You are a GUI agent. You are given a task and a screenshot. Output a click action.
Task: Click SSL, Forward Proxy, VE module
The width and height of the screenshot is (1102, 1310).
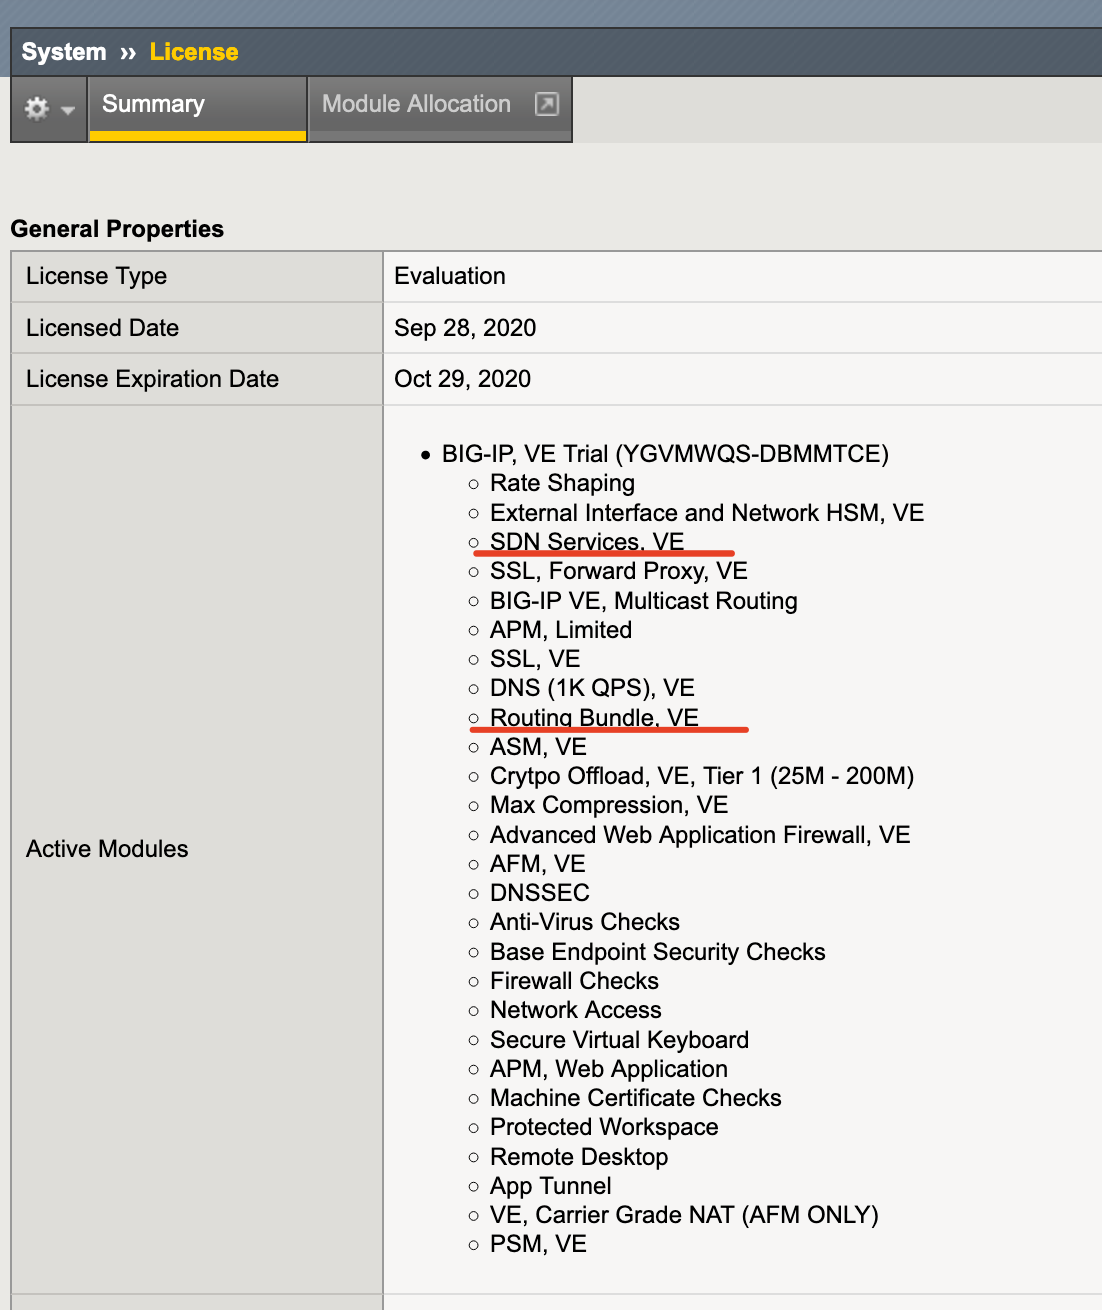[x=619, y=571]
